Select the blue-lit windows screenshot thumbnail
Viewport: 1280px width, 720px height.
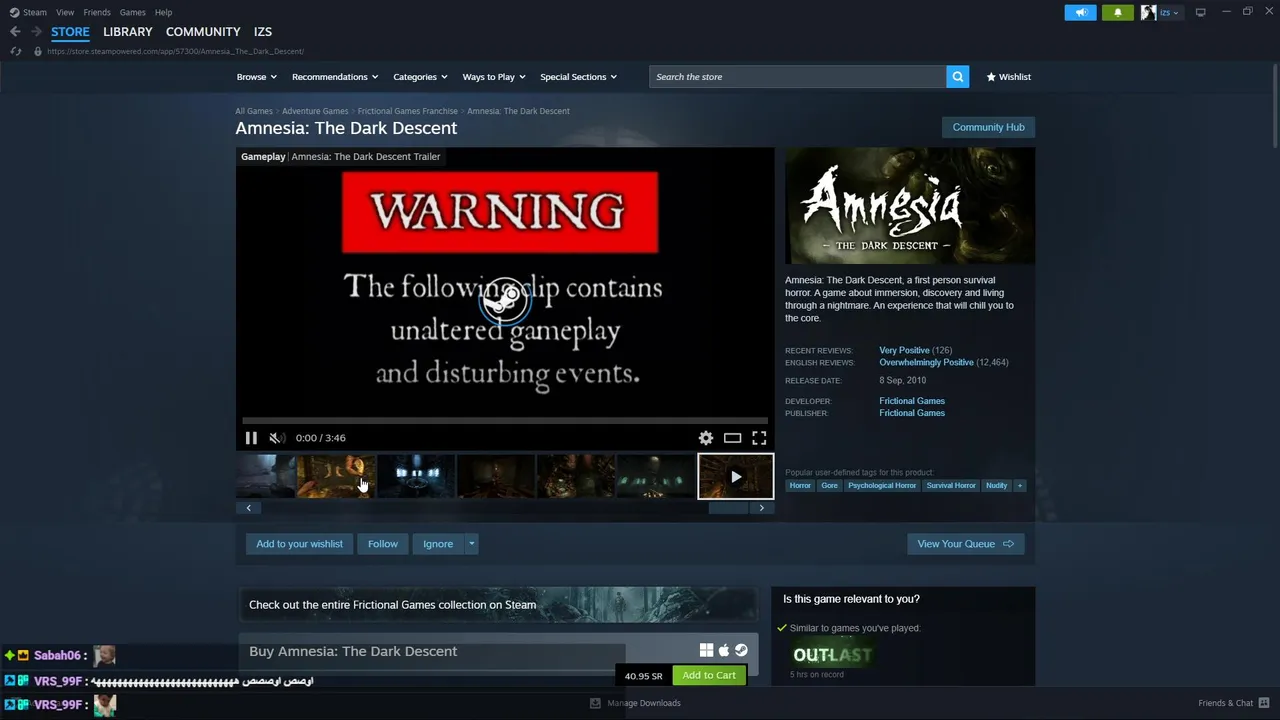point(416,476)
